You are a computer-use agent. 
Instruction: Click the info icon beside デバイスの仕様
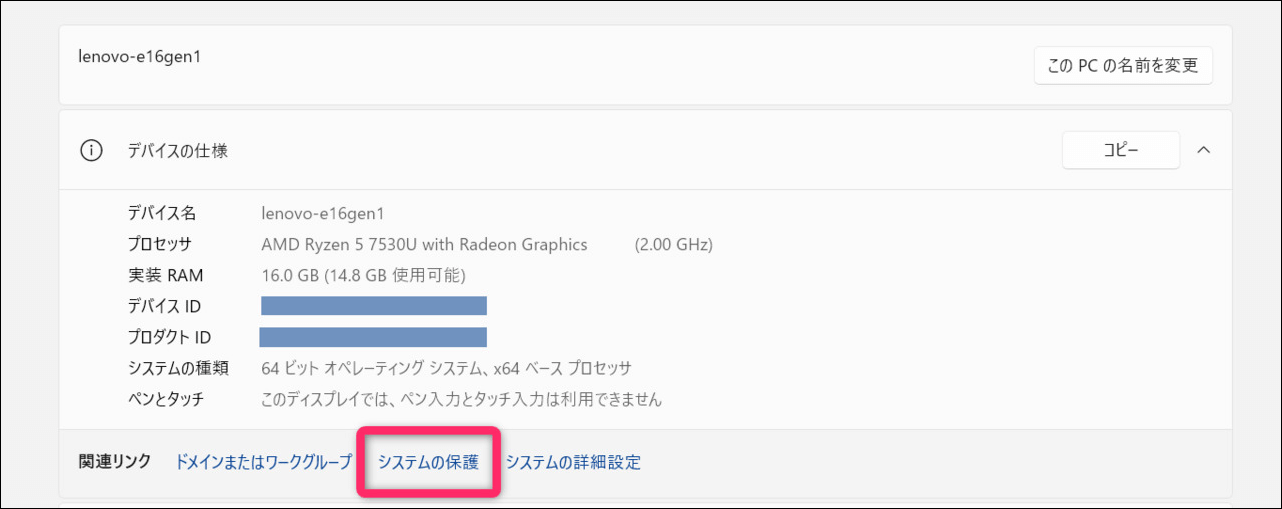point(91,151)
